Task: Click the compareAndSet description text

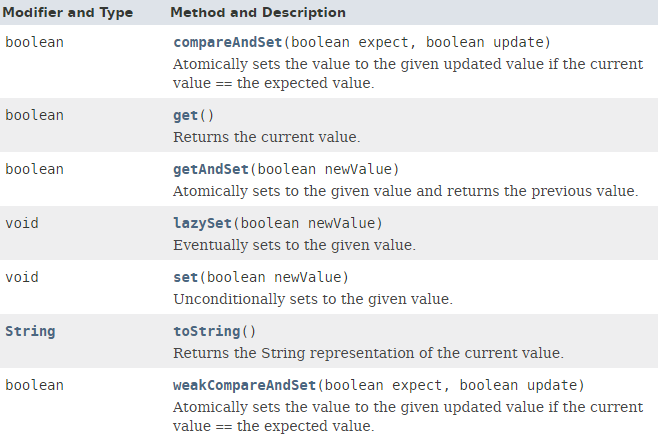Action: pyautogui.click(x=407, y=73)
